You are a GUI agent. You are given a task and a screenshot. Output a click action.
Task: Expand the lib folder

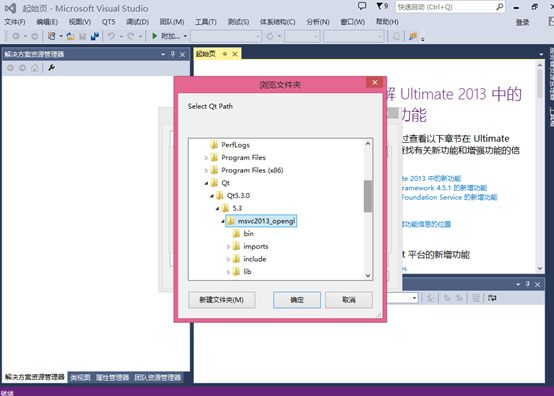point(228,272)
